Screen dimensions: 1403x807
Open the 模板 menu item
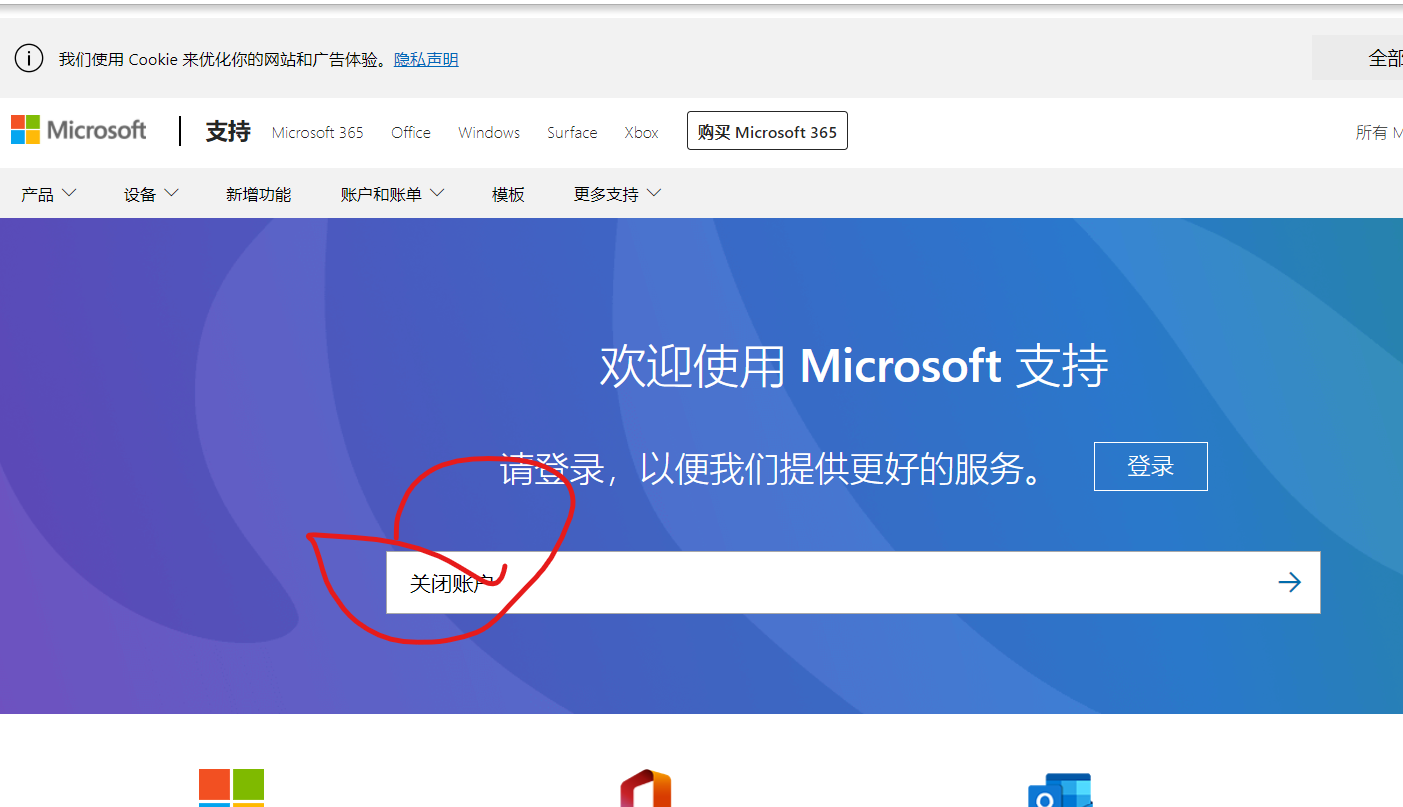click(x=508, y=194)
